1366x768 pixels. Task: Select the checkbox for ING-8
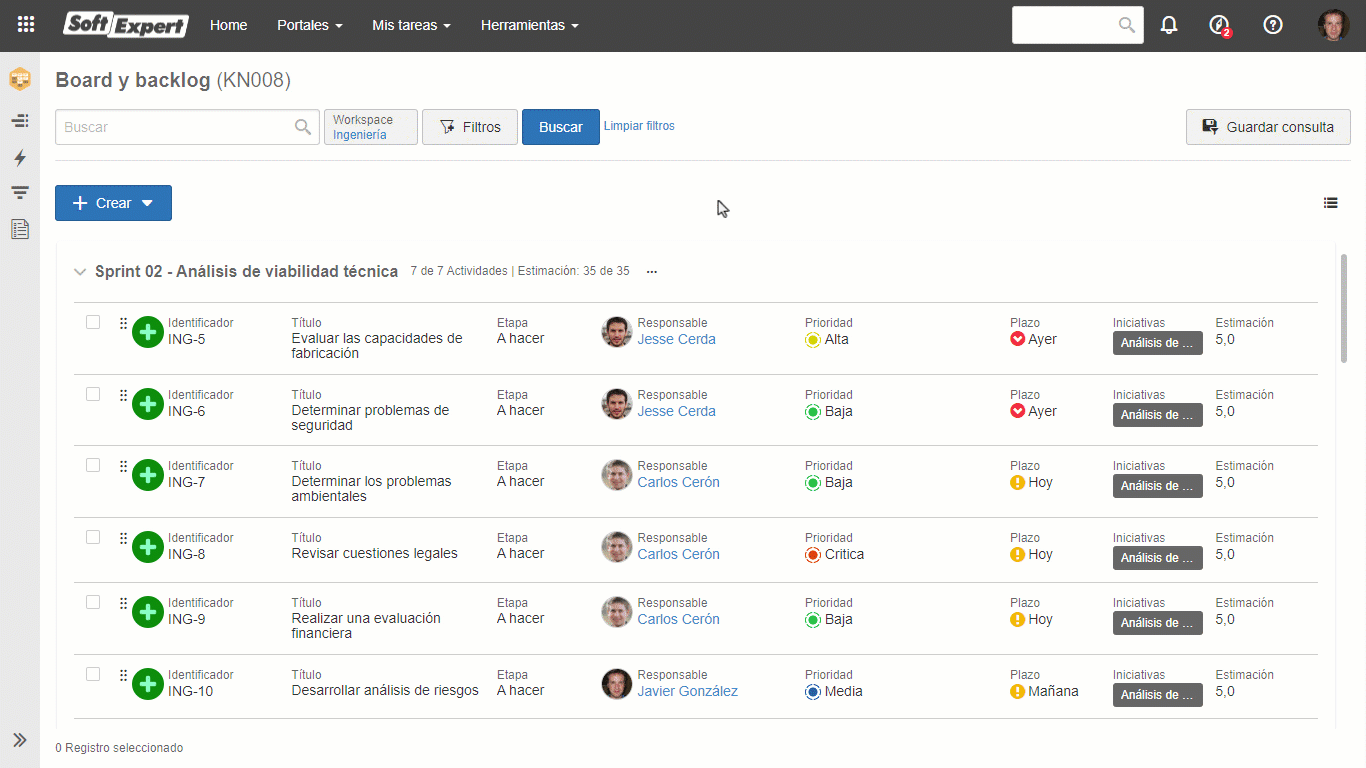click(x=93, y=537)
